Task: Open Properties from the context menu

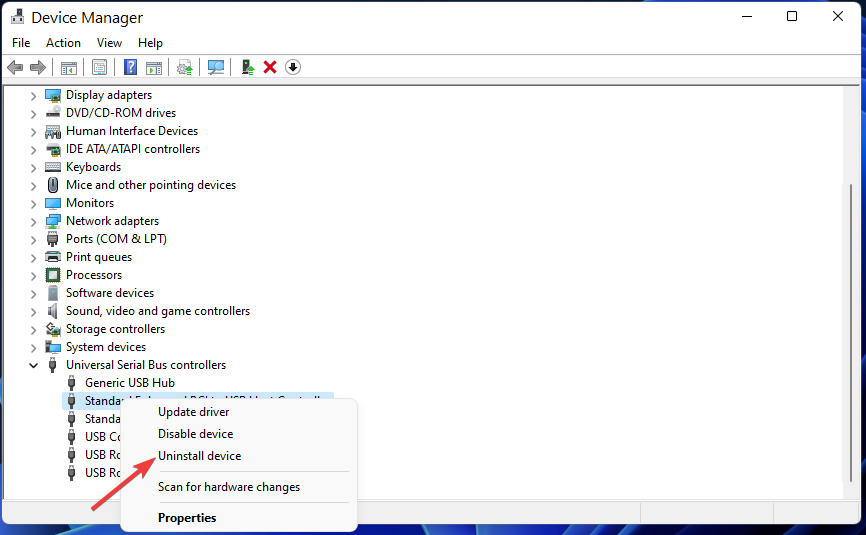Action: pos(187,518)
